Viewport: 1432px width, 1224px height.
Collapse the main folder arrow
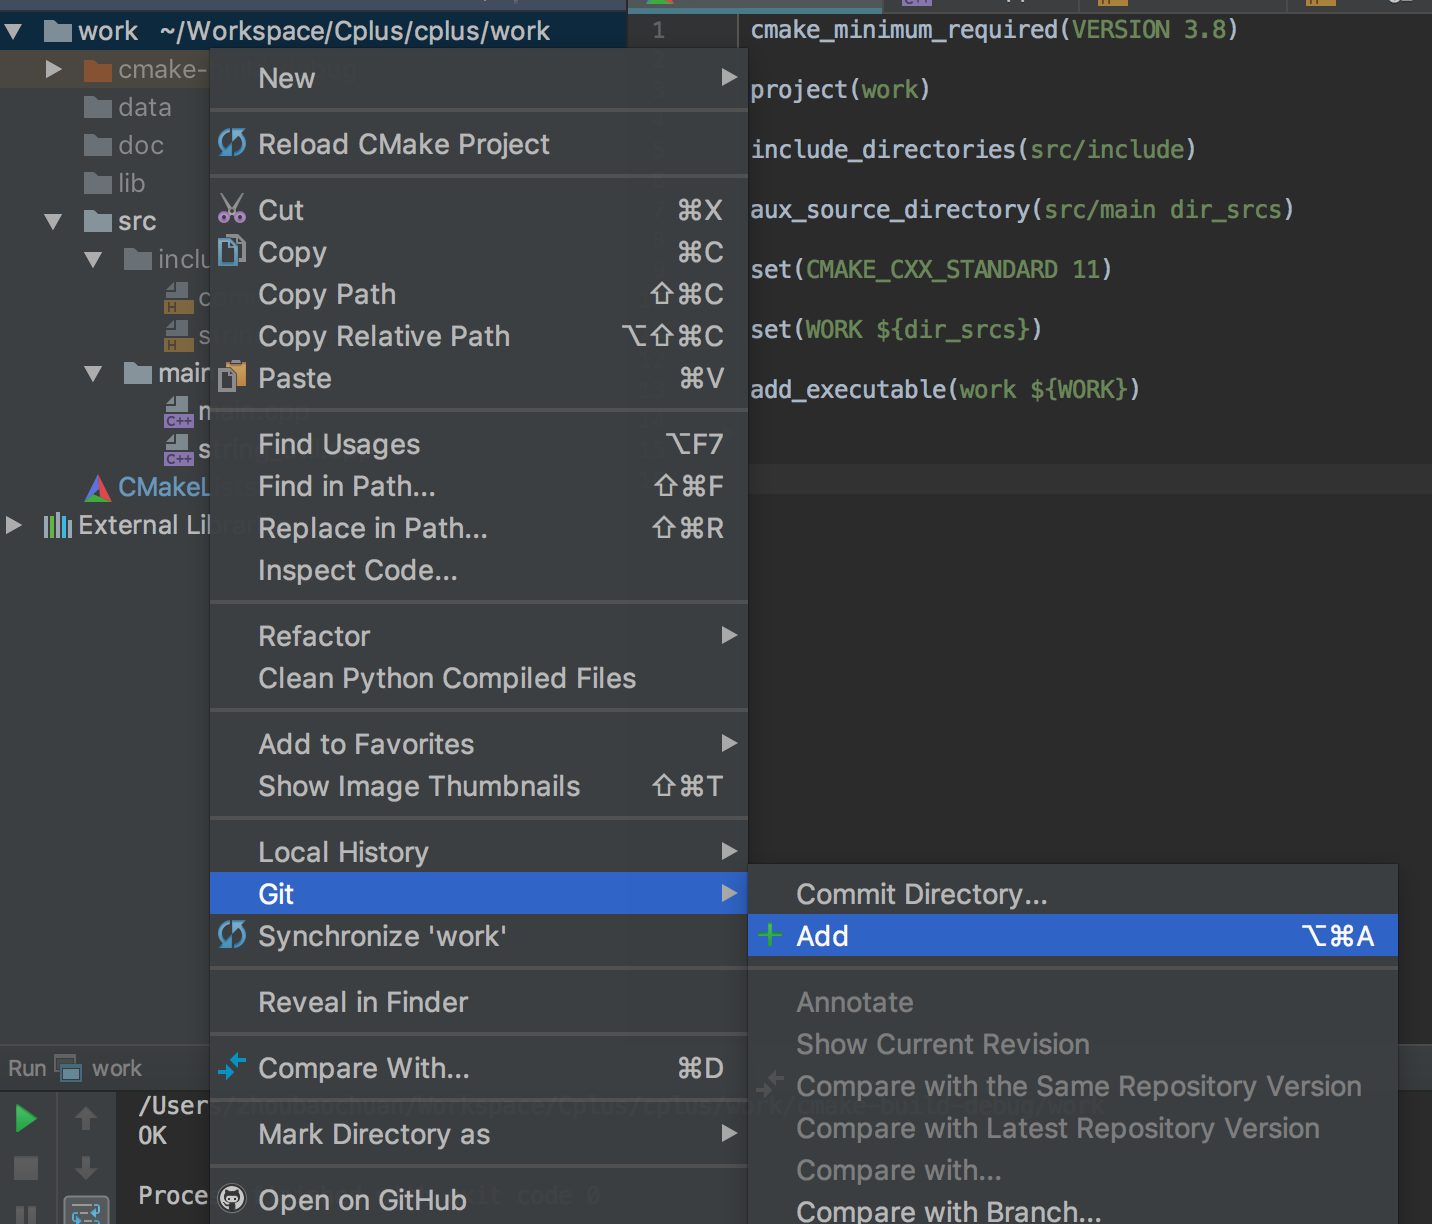point(93,373)
